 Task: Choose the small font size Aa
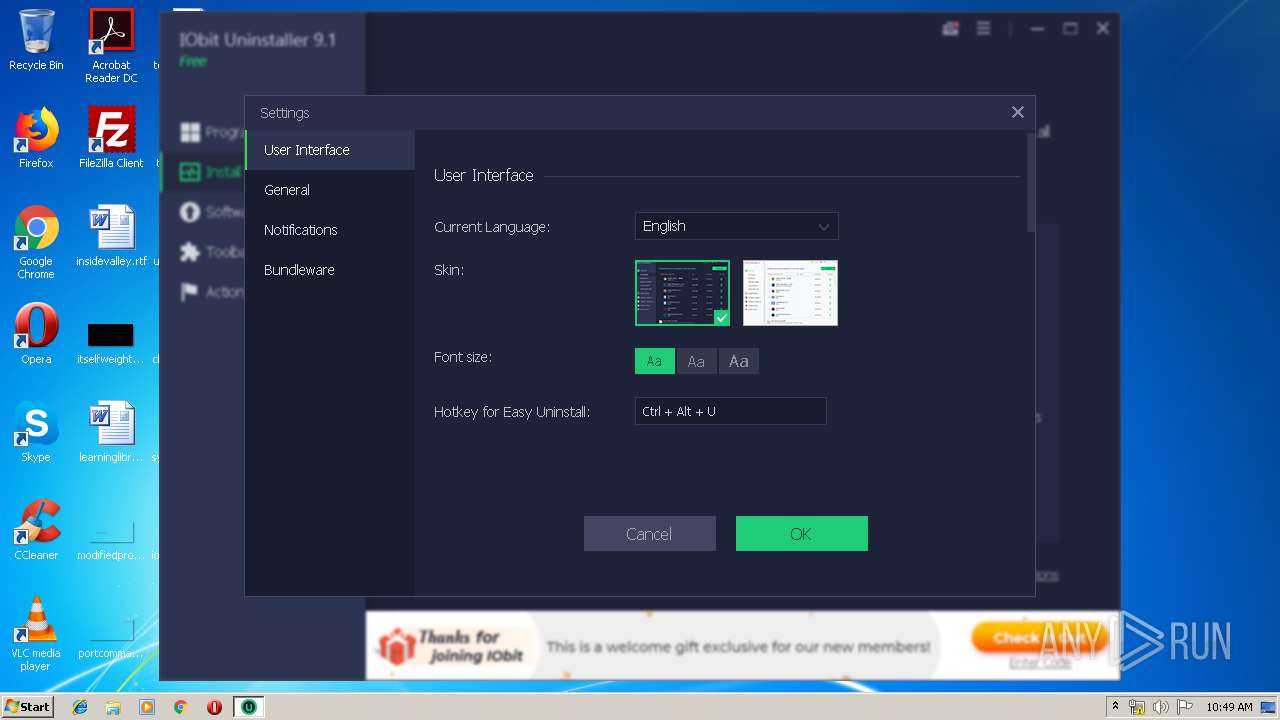point(654,361)
